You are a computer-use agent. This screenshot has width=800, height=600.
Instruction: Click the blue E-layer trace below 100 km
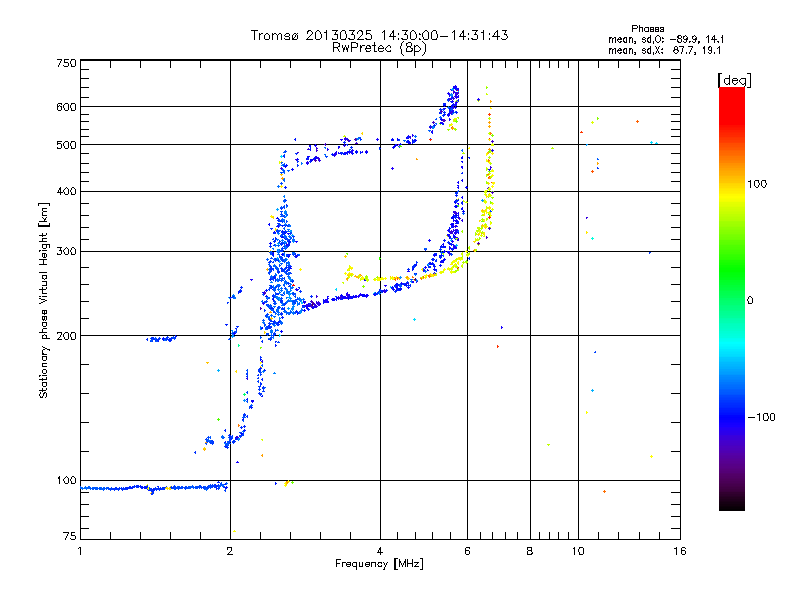pos(154,488)
